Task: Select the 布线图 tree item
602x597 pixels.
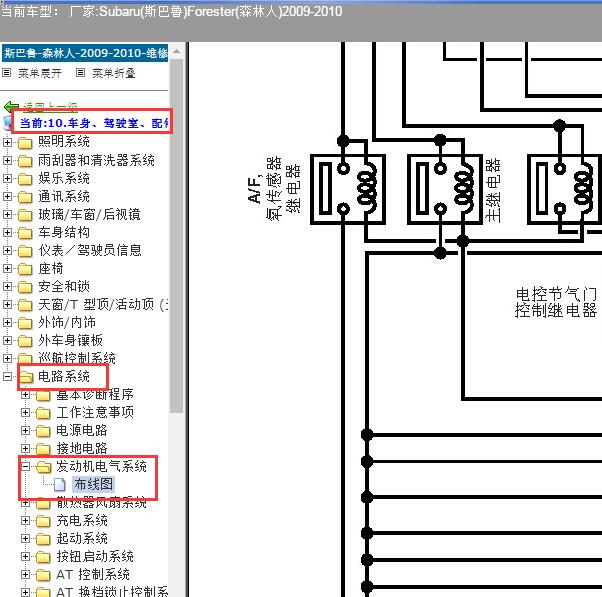Action: pos(94,485)
